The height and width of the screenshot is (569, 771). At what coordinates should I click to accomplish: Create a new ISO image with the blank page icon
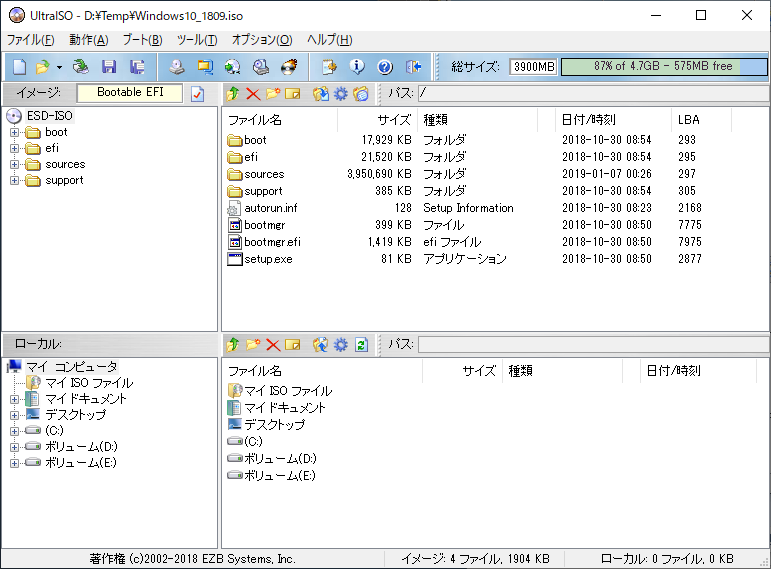[x=19, y=66]
